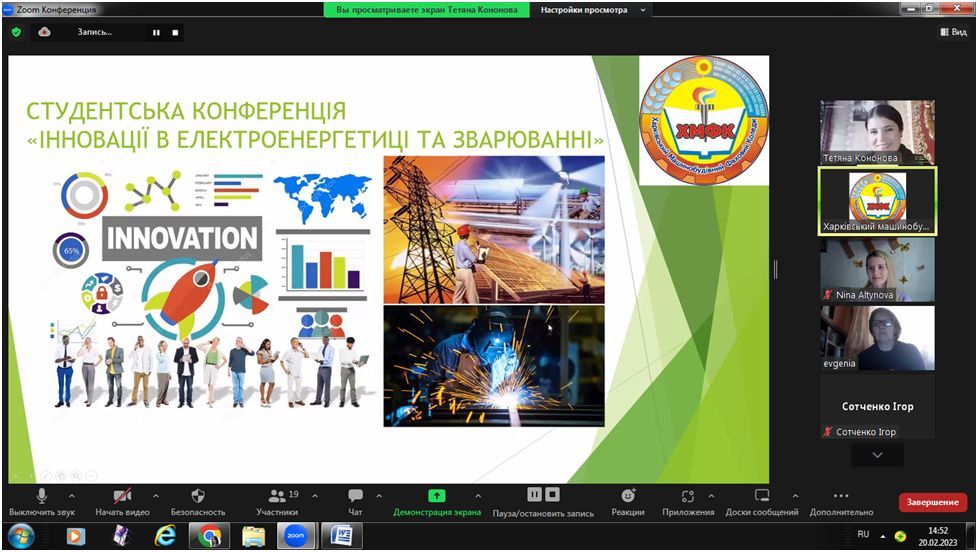Screen dimensions: 978x552
Task: Pause the recording from bottom toolbar
Action: 535,495
